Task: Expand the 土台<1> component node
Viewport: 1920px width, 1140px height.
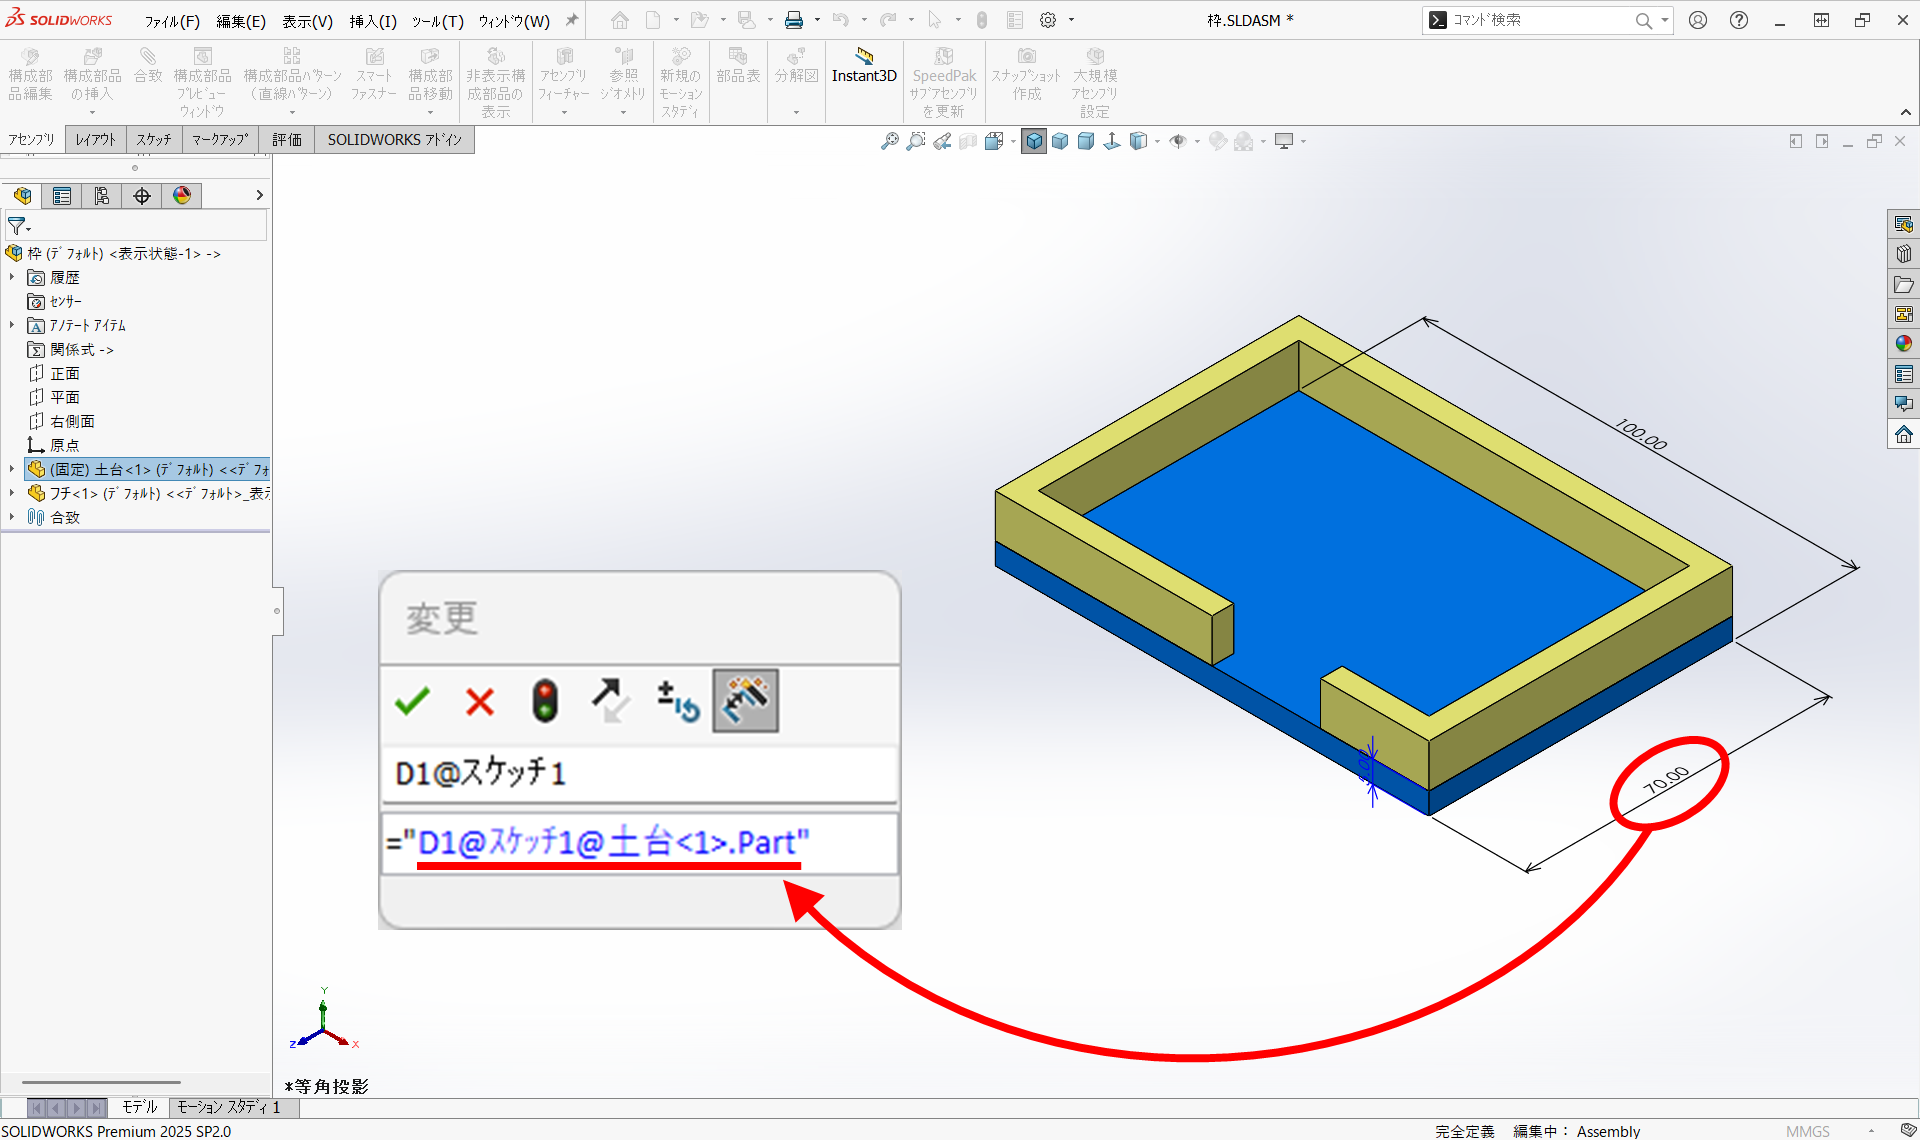Action: (12, 469)
